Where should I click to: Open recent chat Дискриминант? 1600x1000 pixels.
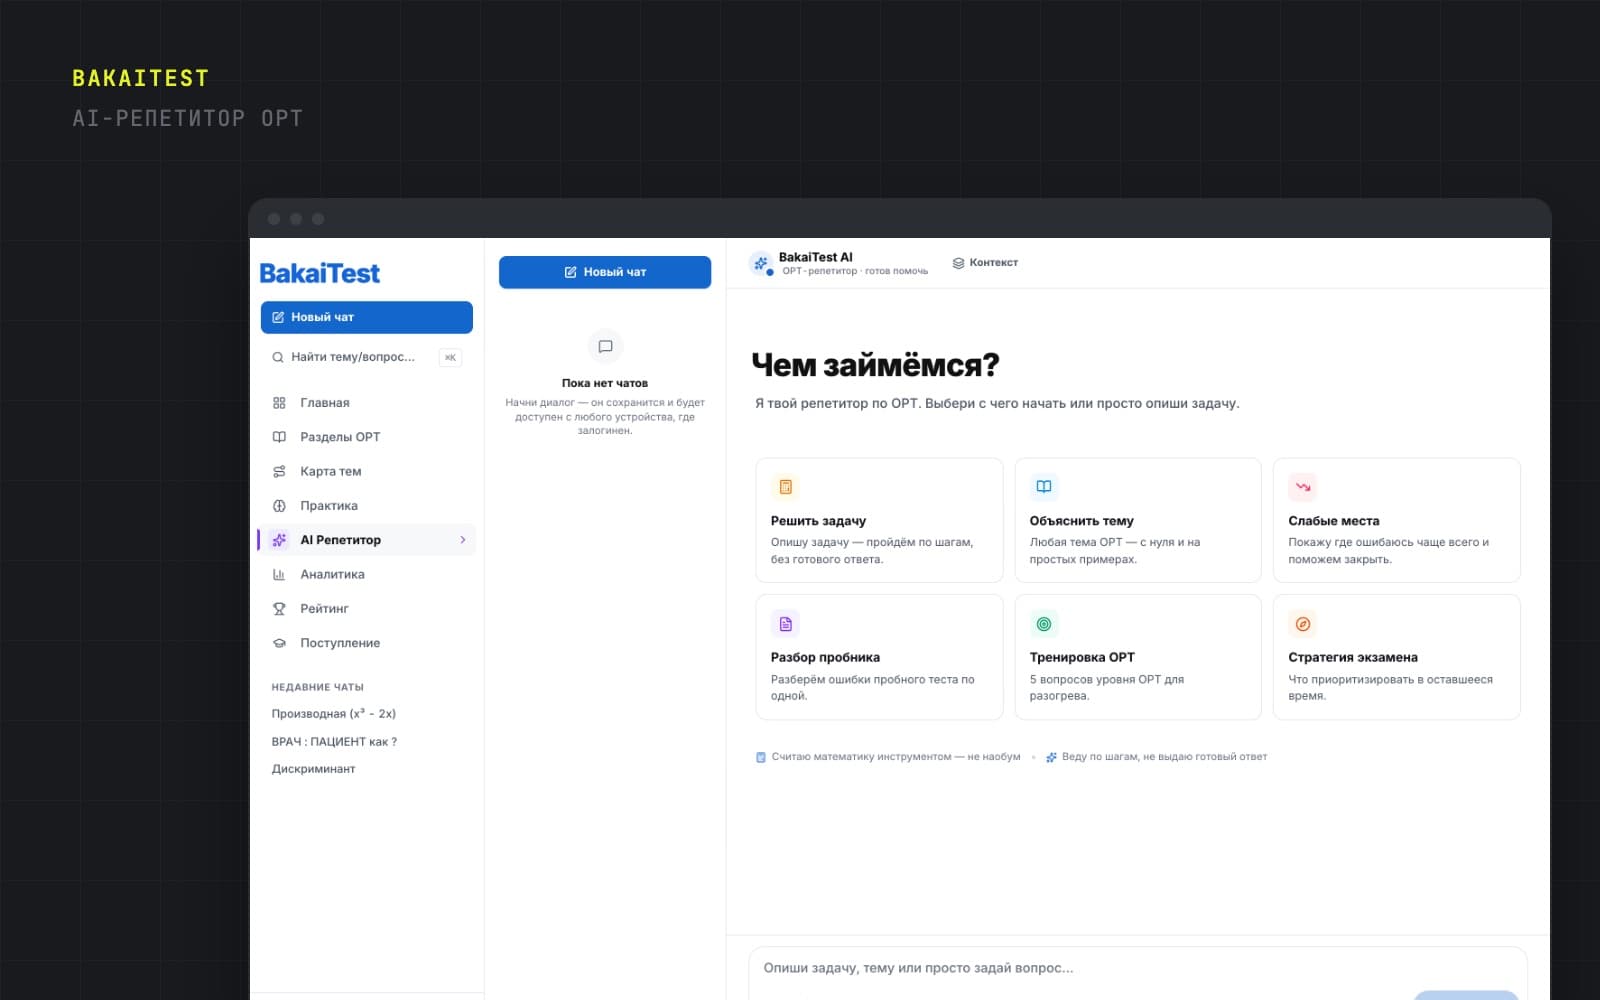313,769
